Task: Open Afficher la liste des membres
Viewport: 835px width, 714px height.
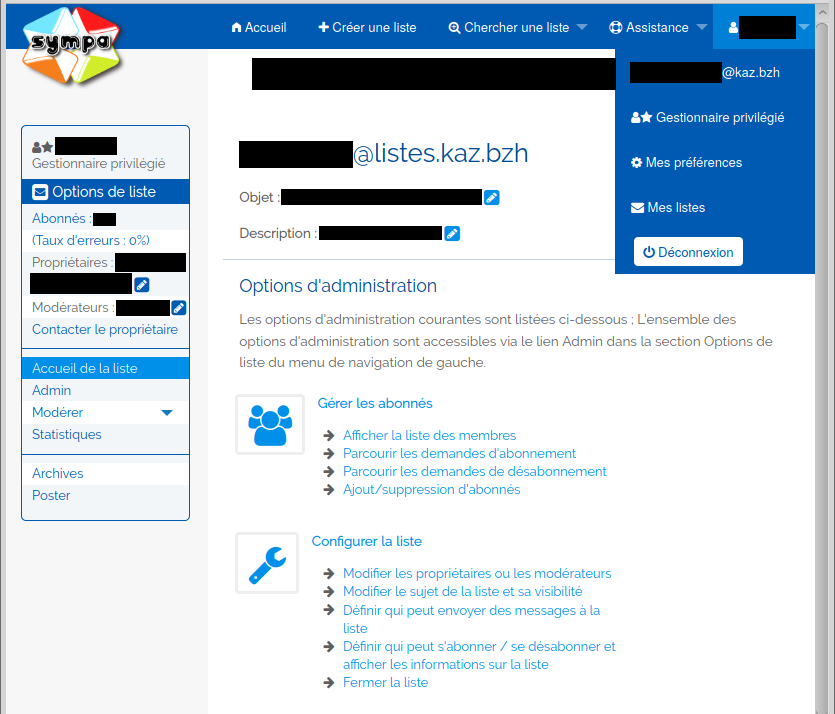Action: 429,436
